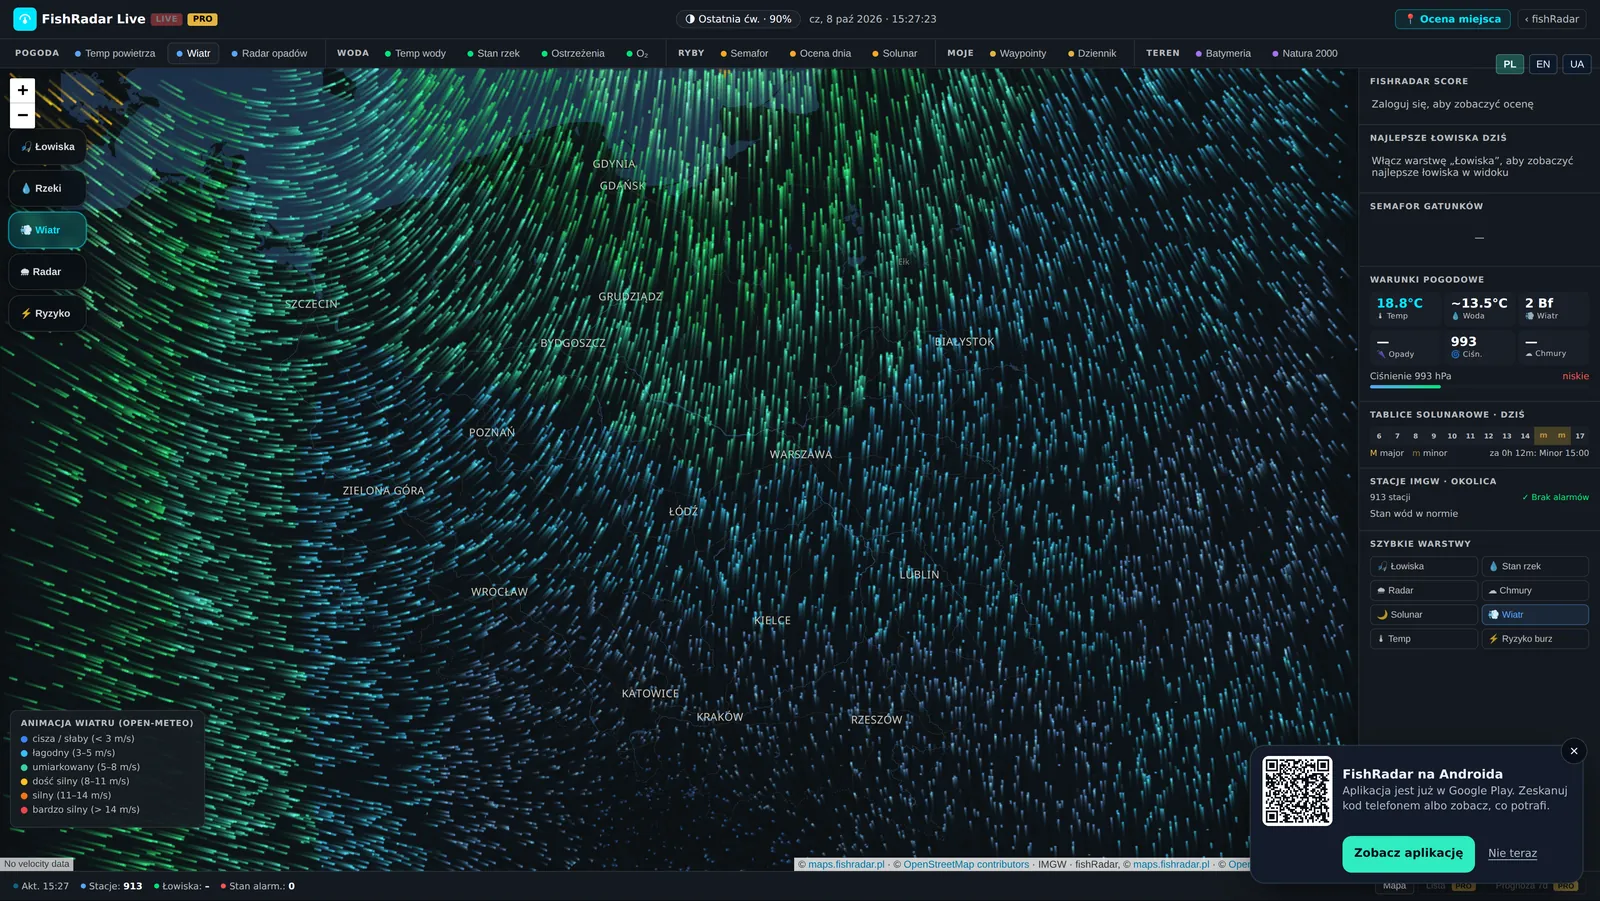The image size is (1600, 901).
Task: Enable Solunar in Szybkie warstwy
Action: tap(1424, 614)
